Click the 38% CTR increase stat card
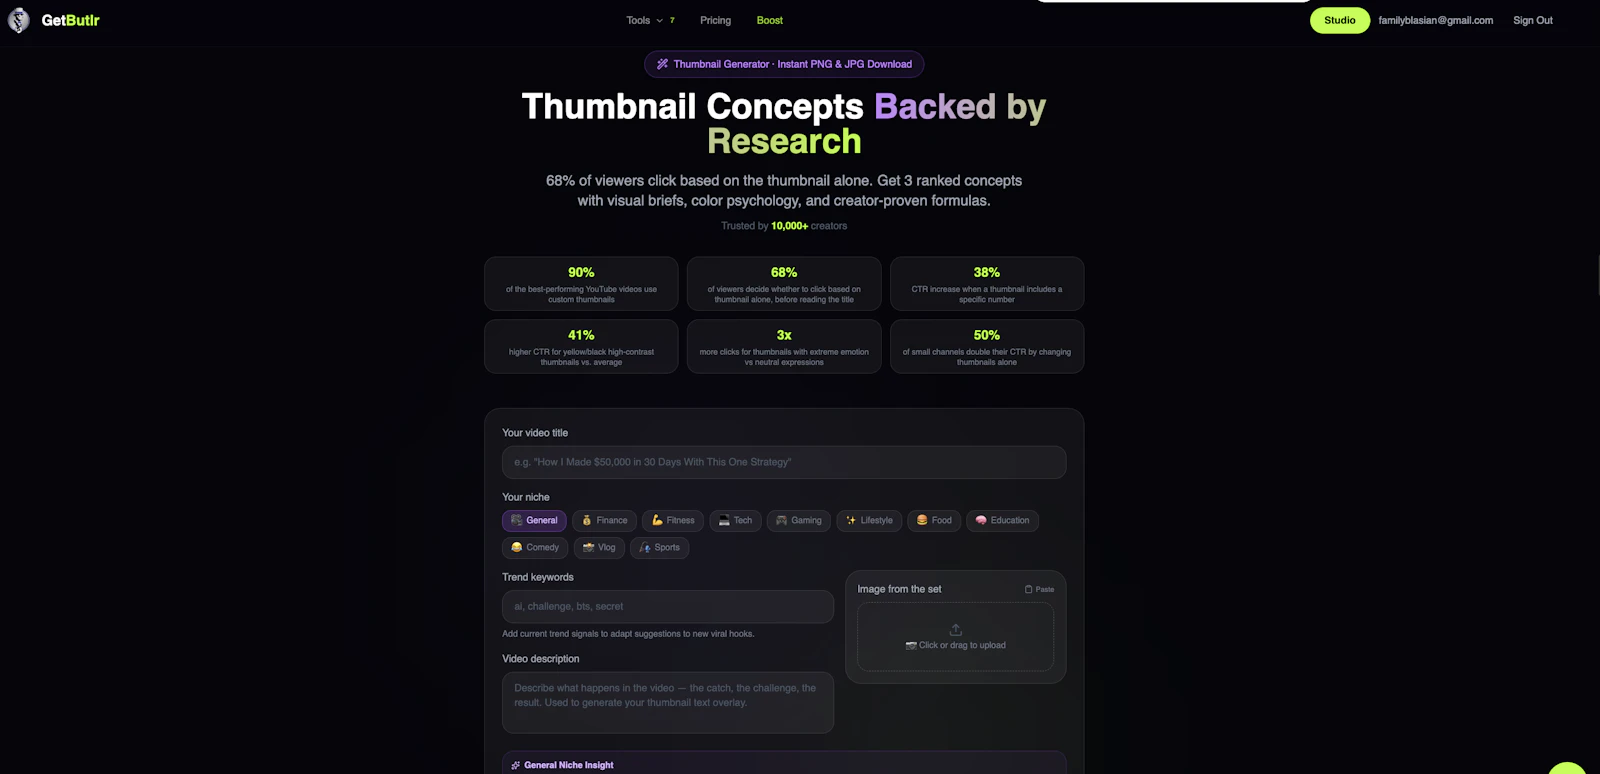1600x774 pixels. click(987, 284)
